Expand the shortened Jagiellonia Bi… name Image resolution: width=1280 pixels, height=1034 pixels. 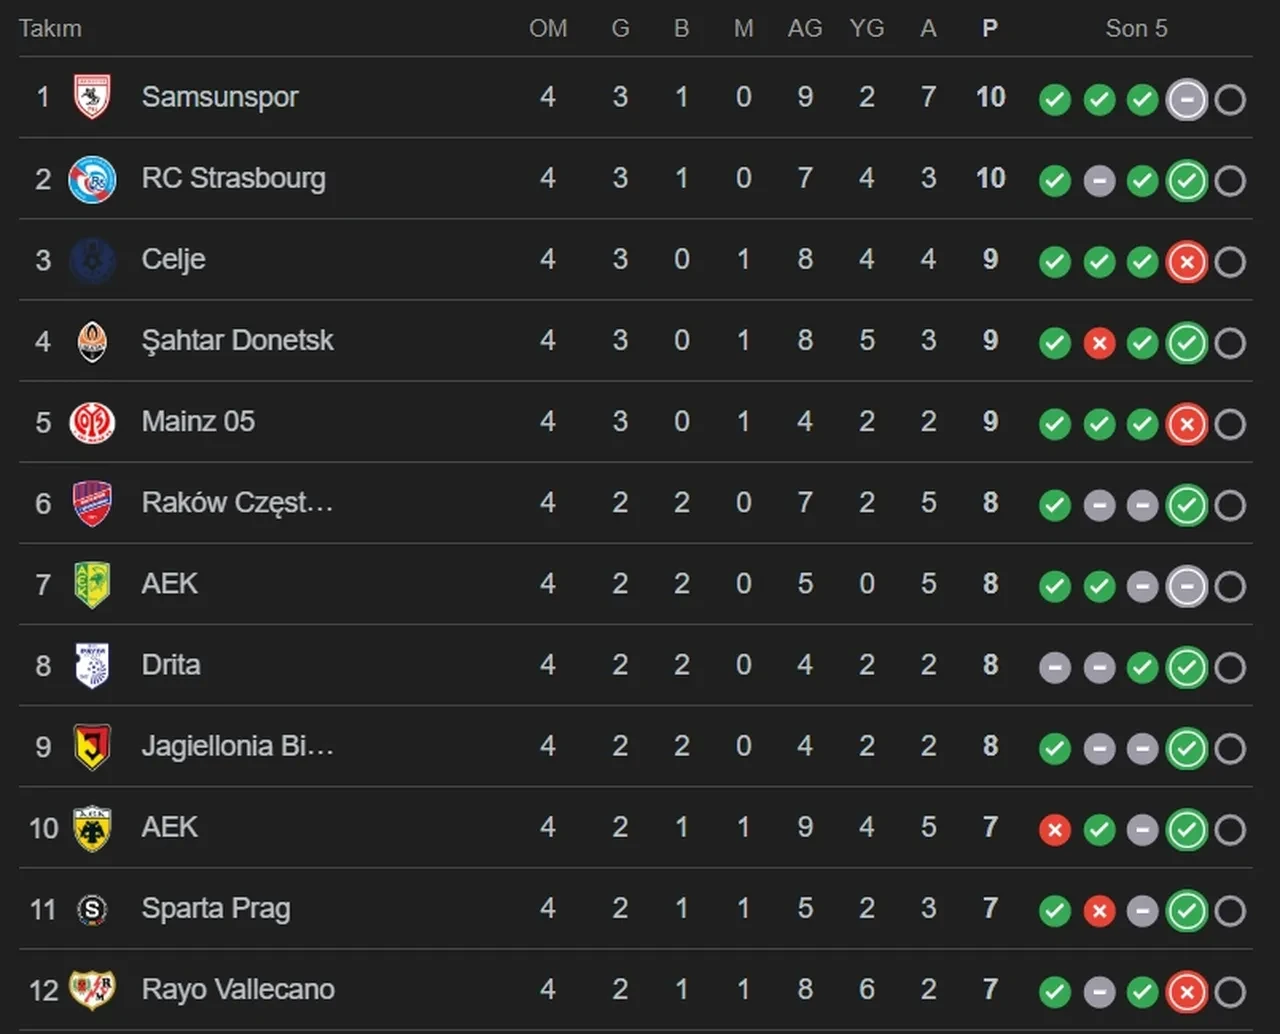tap(238, 747)
